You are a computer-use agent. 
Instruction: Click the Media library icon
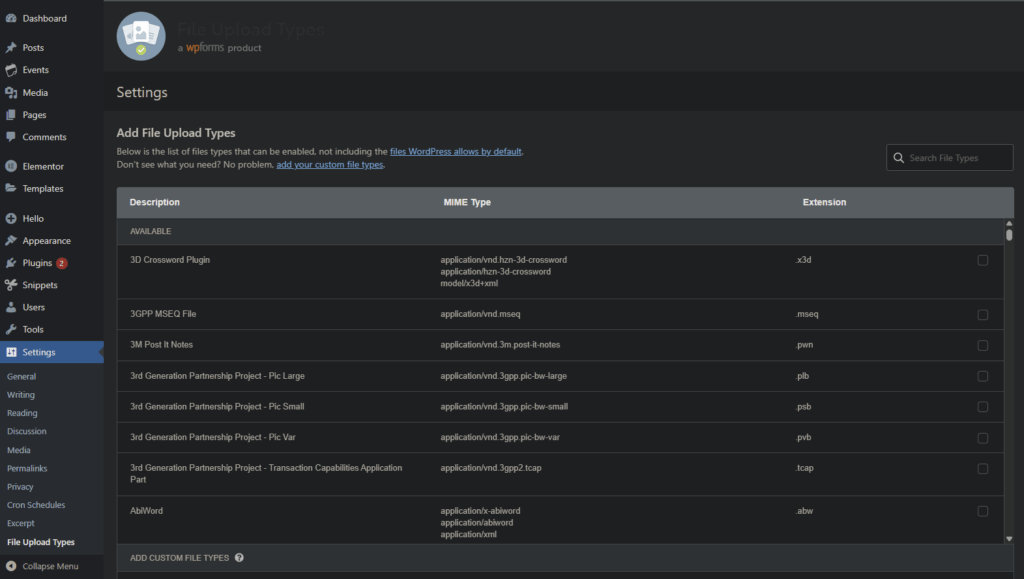(x=11, y=93)
